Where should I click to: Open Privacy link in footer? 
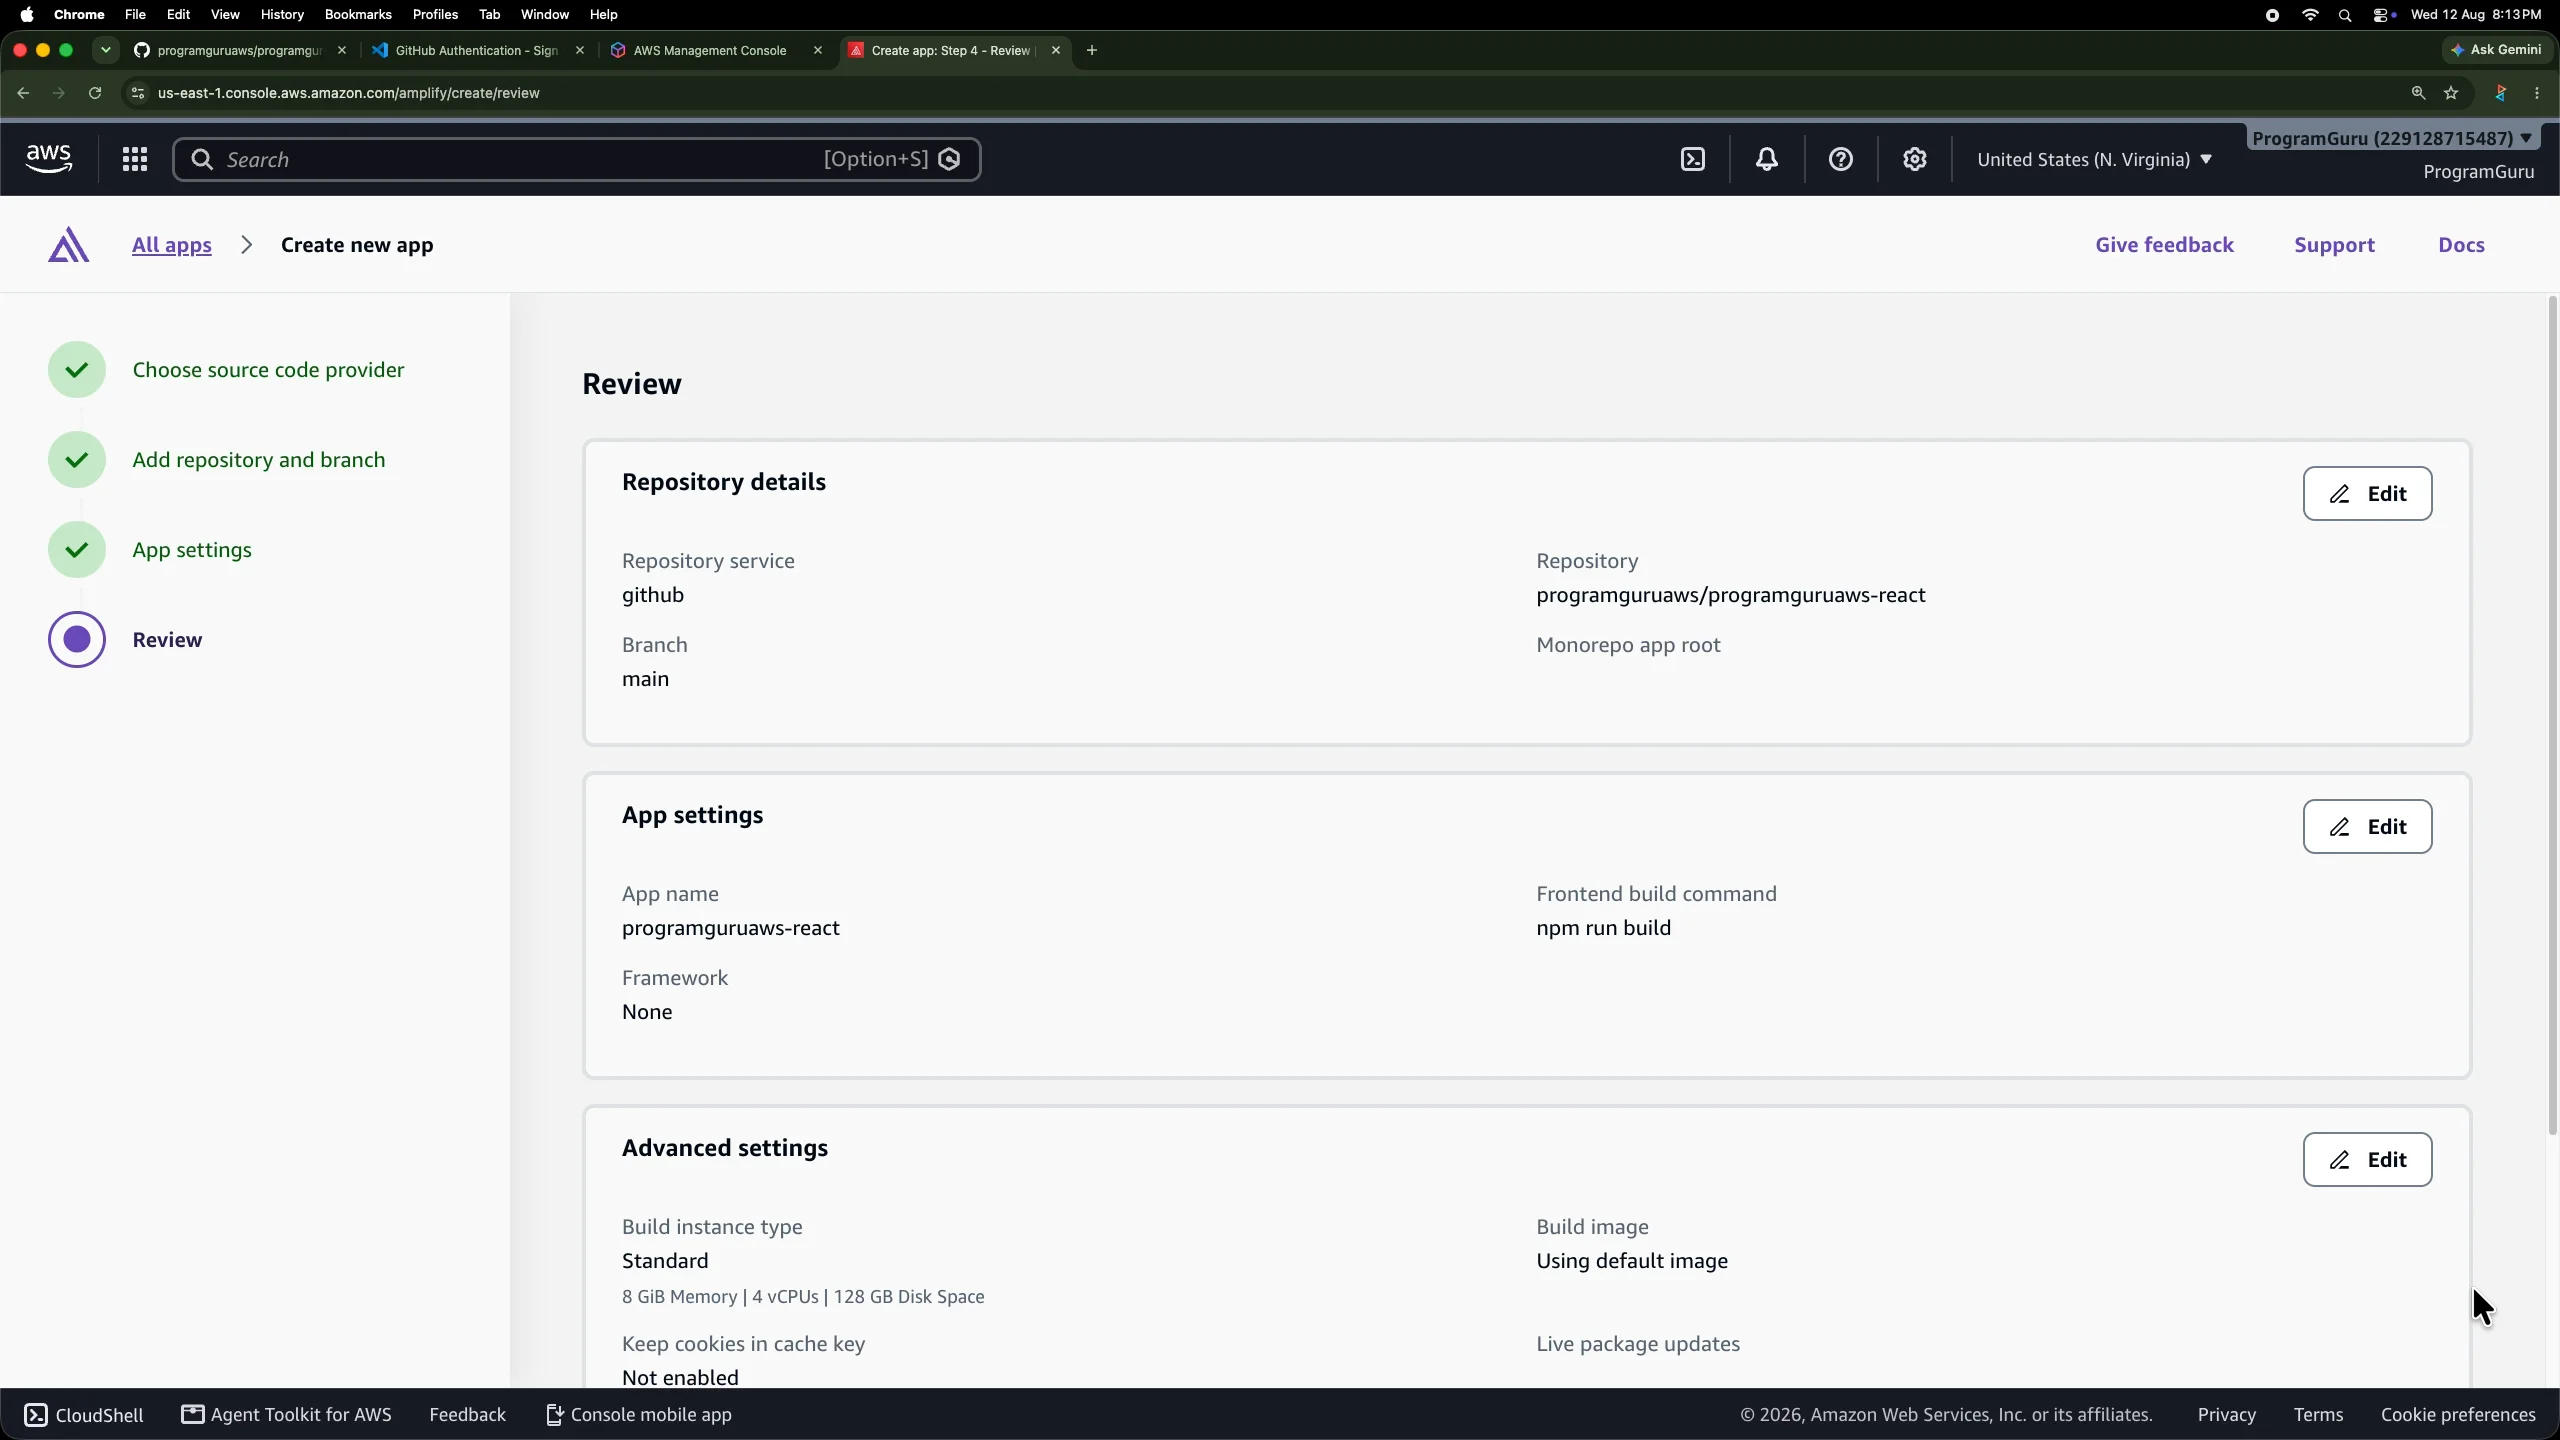(2226, 1415)
